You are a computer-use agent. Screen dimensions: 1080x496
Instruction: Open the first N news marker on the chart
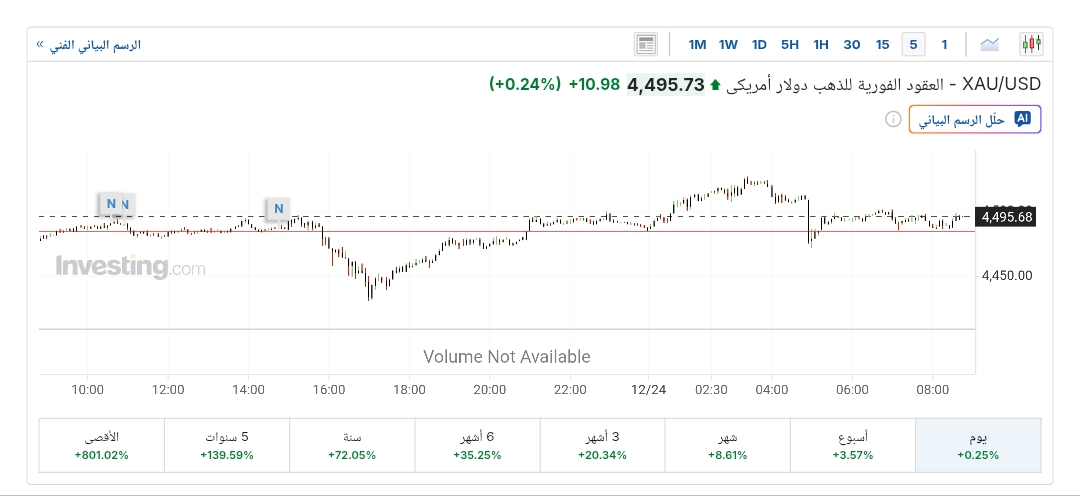(x=111, y=204)
